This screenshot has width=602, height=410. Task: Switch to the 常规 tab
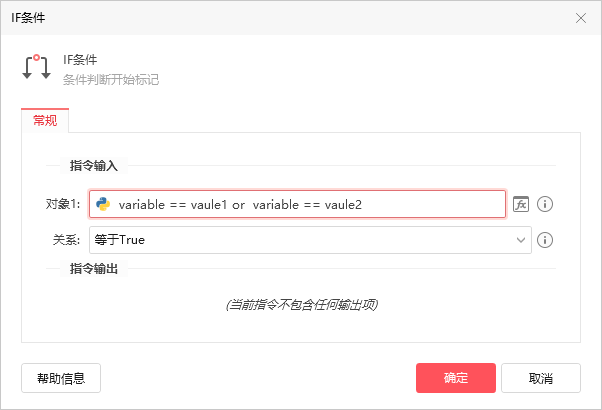45,121
